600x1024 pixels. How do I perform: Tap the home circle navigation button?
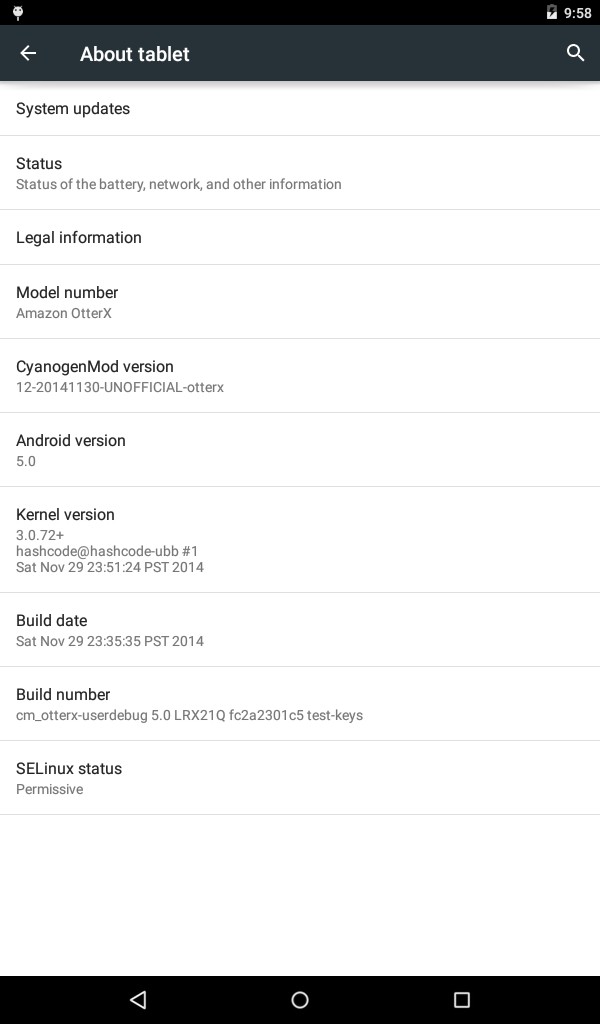300,999
